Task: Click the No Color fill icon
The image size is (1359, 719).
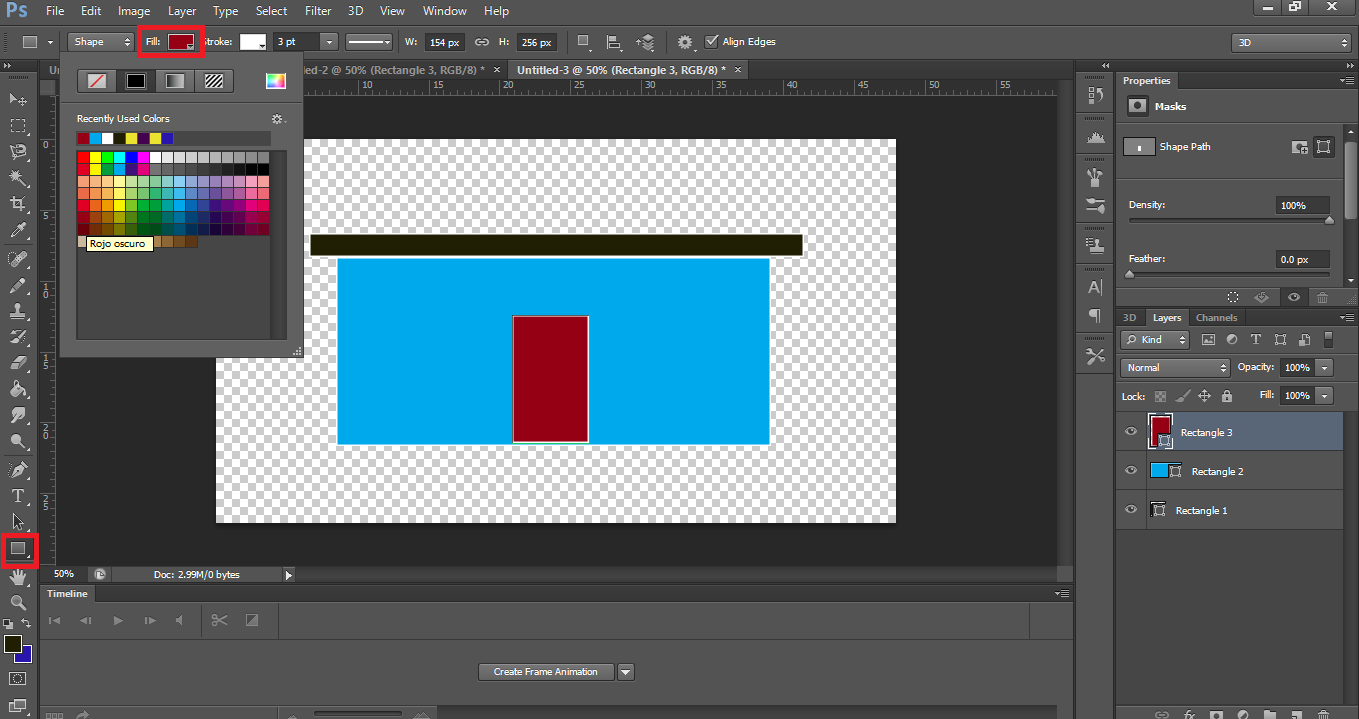Action: pyautogui.click(x=97, y=81)
